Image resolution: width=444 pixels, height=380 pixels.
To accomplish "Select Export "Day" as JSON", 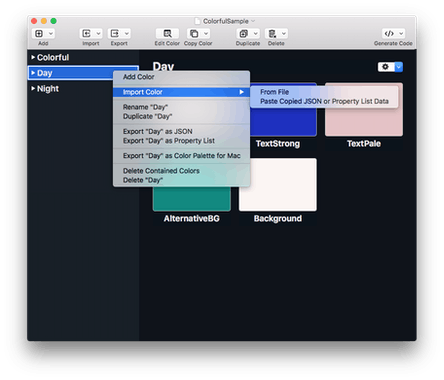I will pyautogui.click(x=181, y=131).
